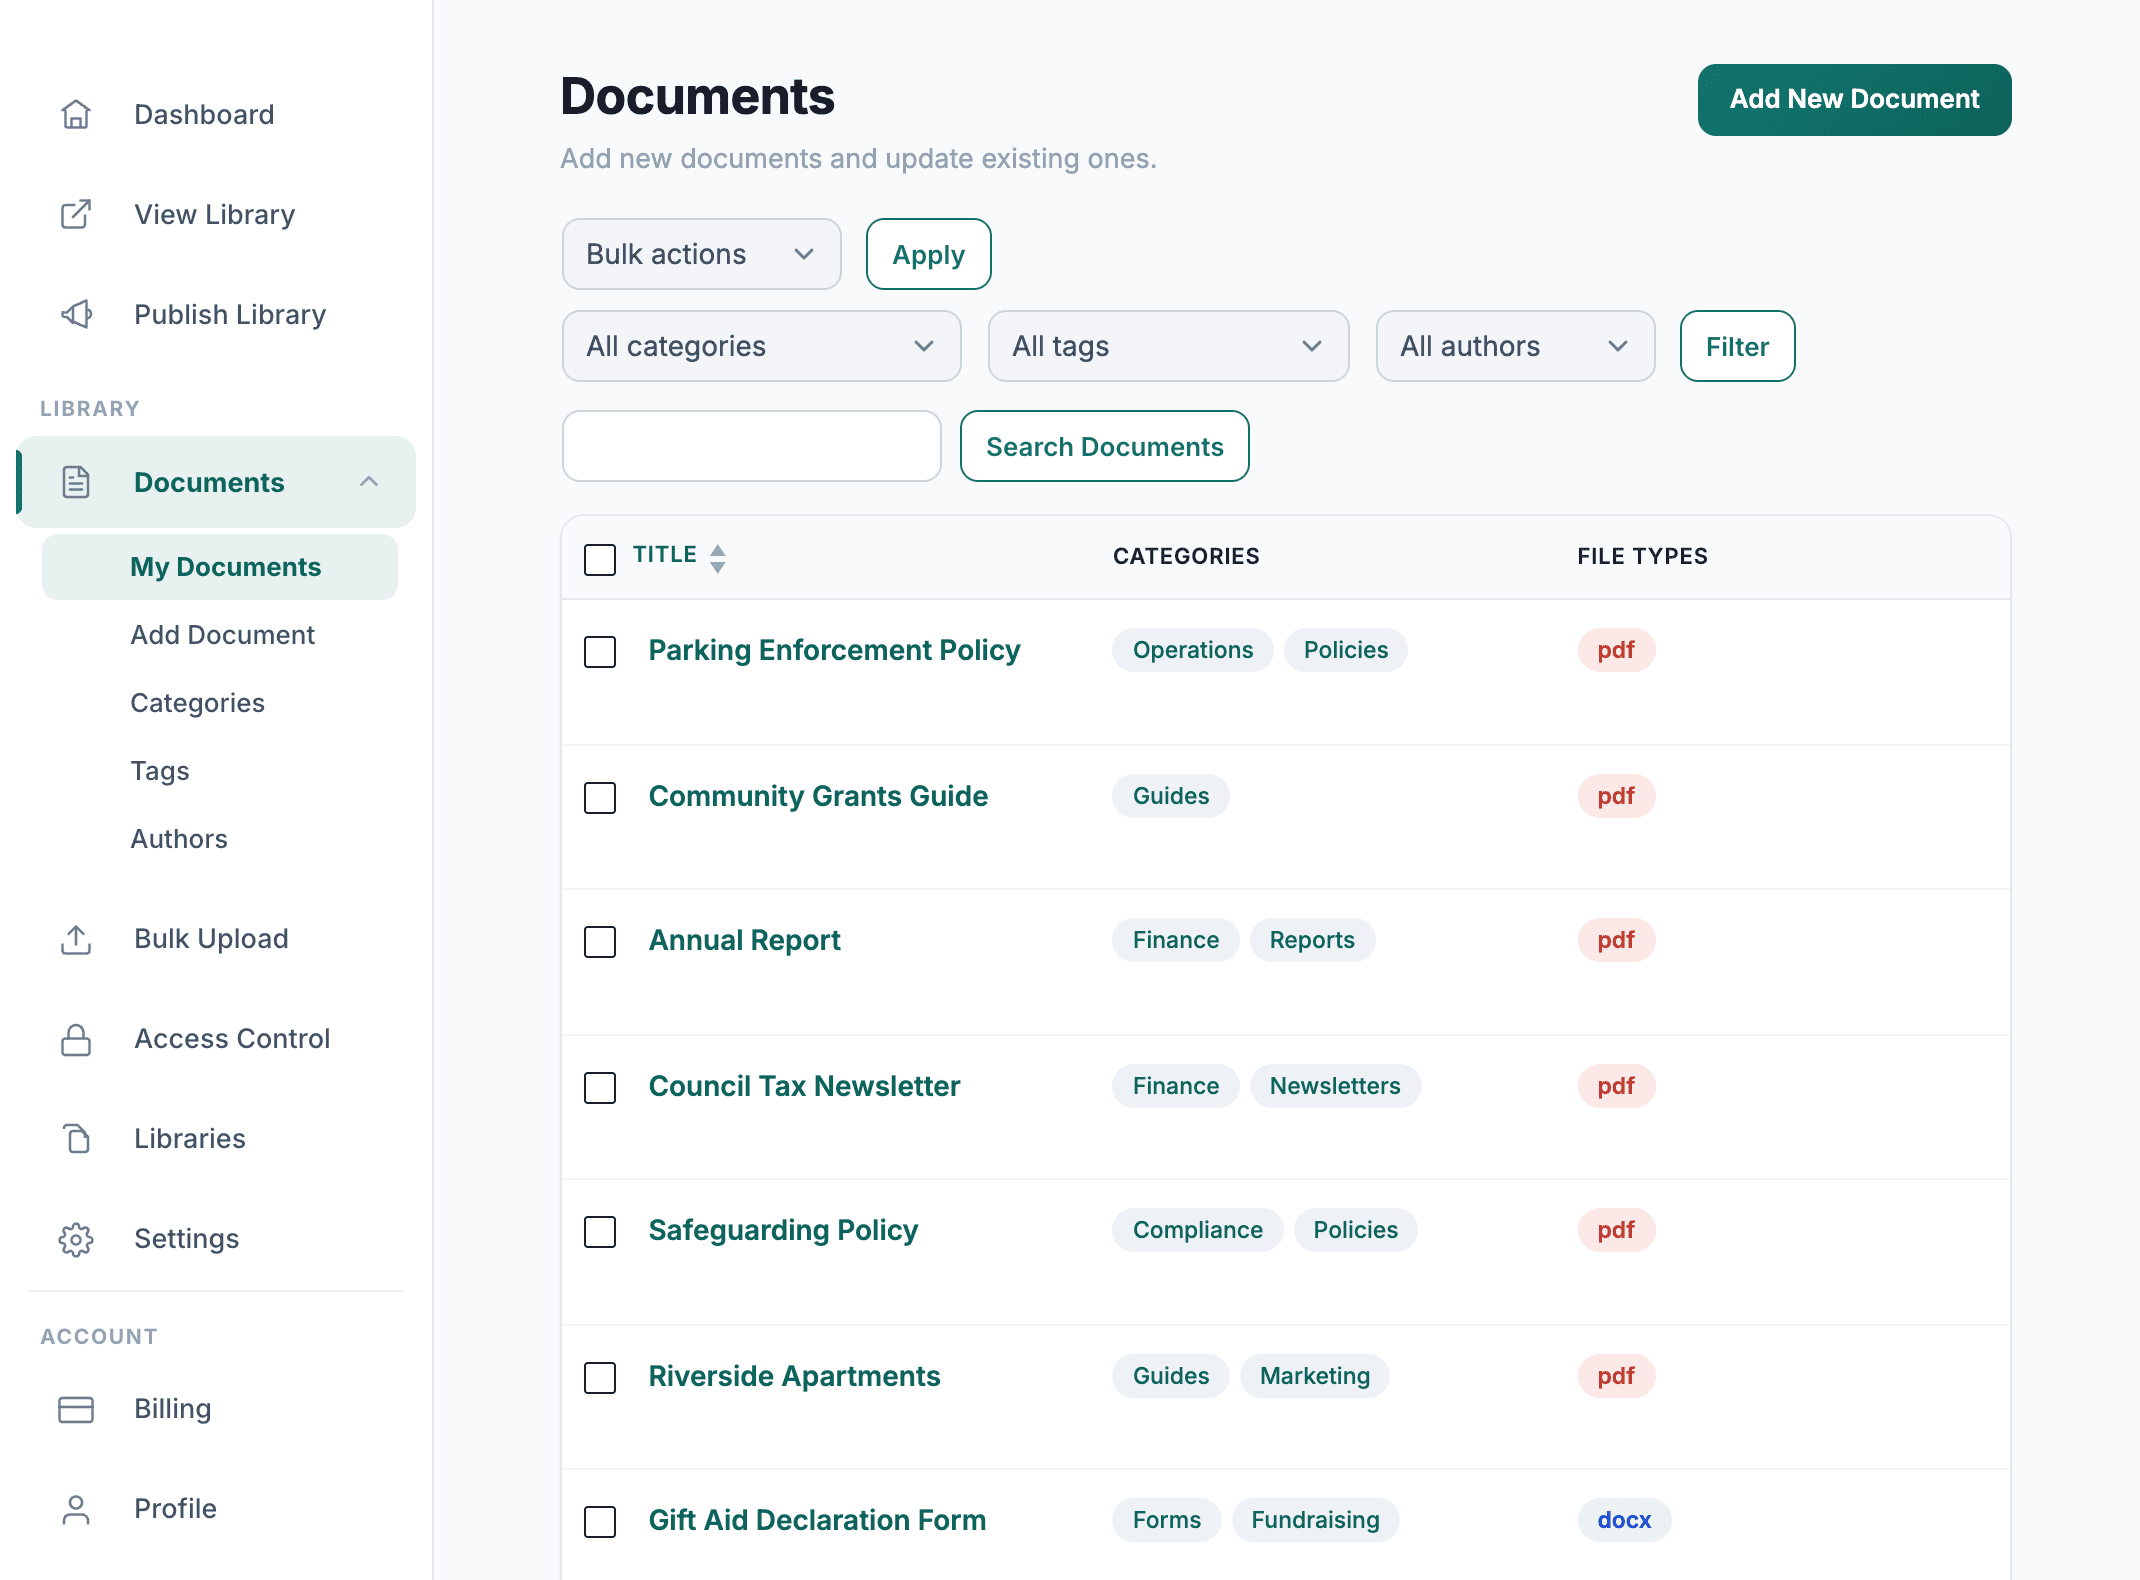Click the View Library external link icon

(76, 214)
